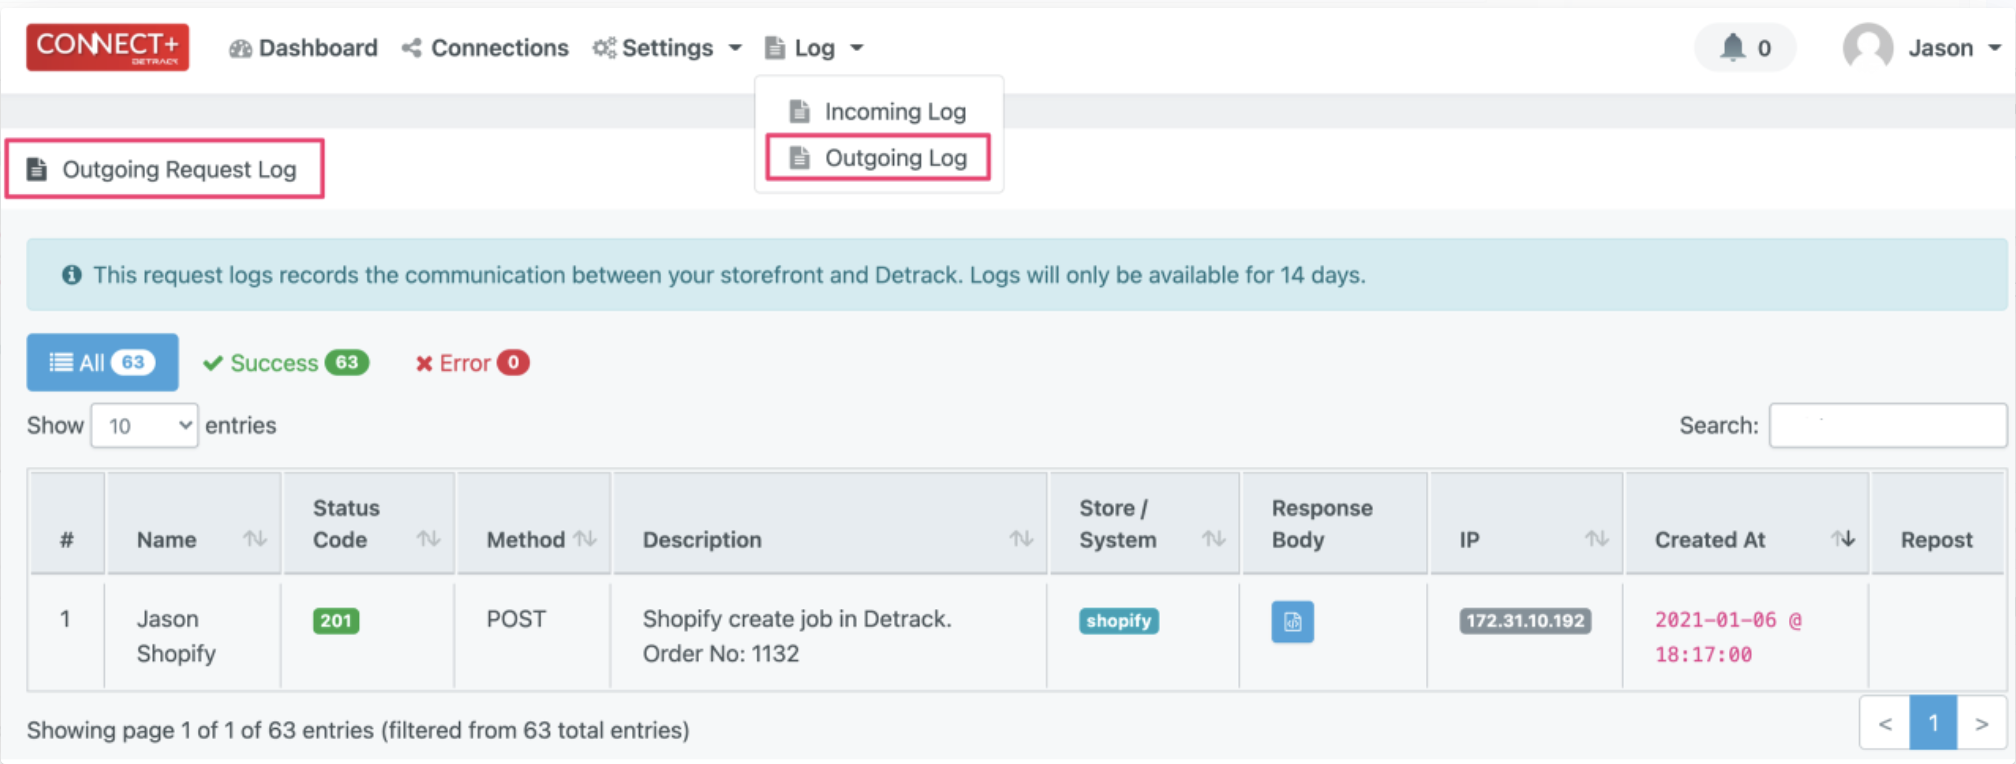The height and width of the screenshot is (764, 2016).
Task: Click the info icon in banner
Action: tap(72, 274)
